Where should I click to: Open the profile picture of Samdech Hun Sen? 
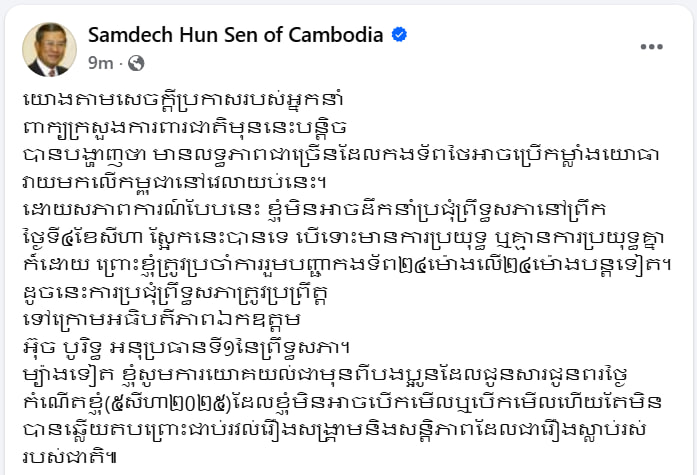[x=49, y=49]
